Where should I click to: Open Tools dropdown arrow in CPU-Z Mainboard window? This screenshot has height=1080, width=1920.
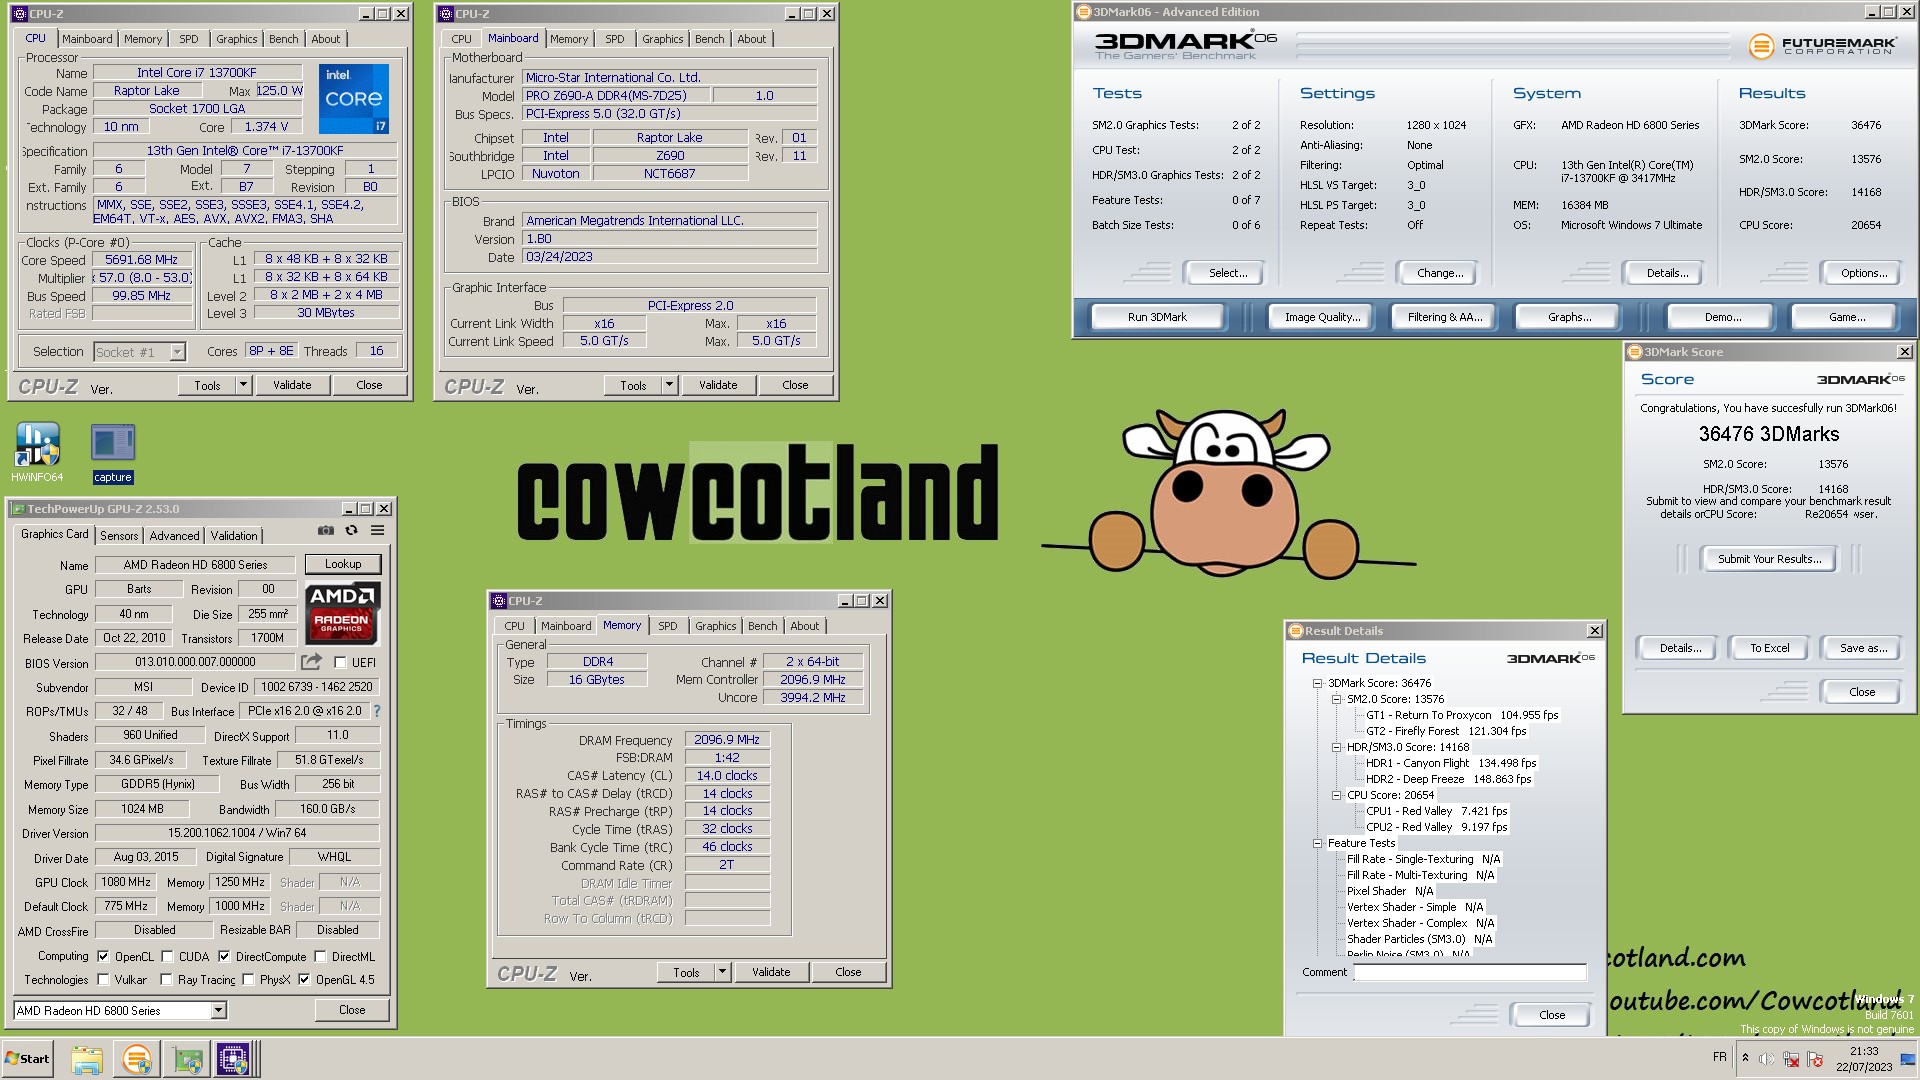pyautogui.click(x=669, y=385)
